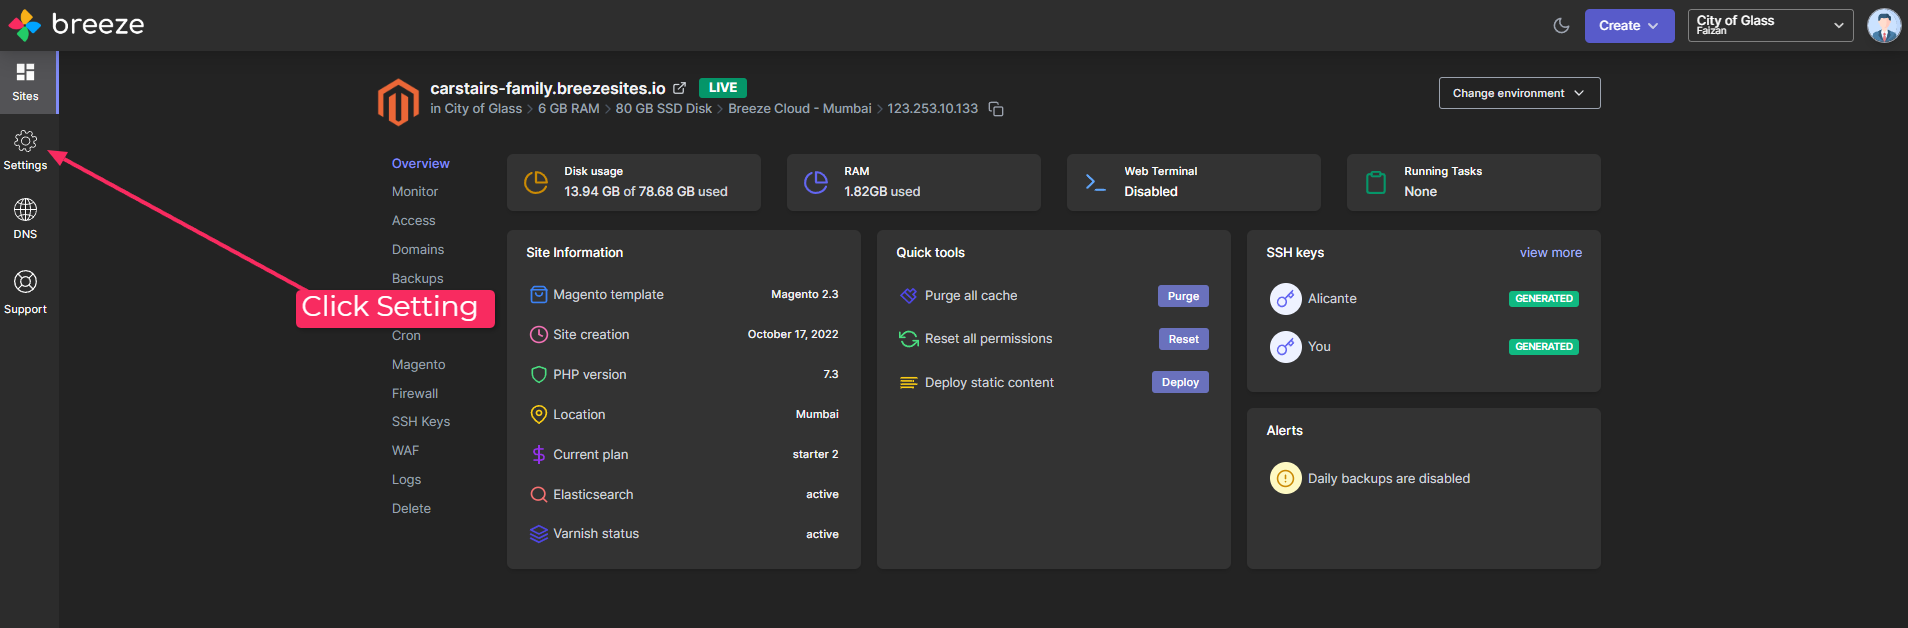Click the "October 17, 2022" creation date
The height and width of the screenshot is (628, 1908).
(x=793, y=334)
